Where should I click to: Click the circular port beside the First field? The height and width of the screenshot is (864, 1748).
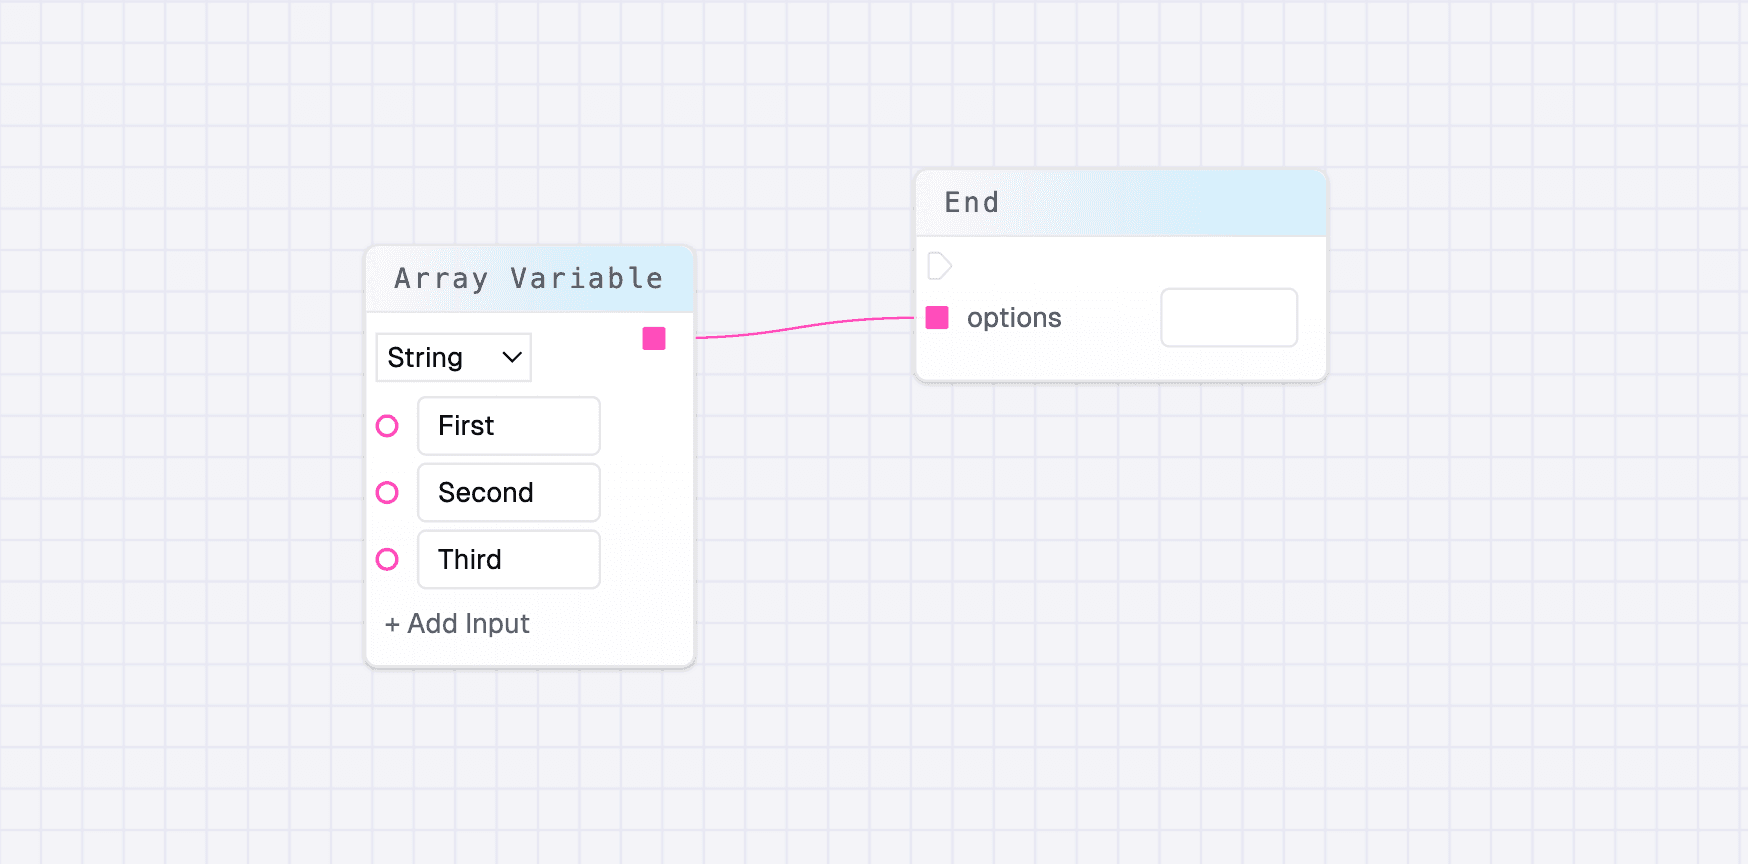(388, 426)
